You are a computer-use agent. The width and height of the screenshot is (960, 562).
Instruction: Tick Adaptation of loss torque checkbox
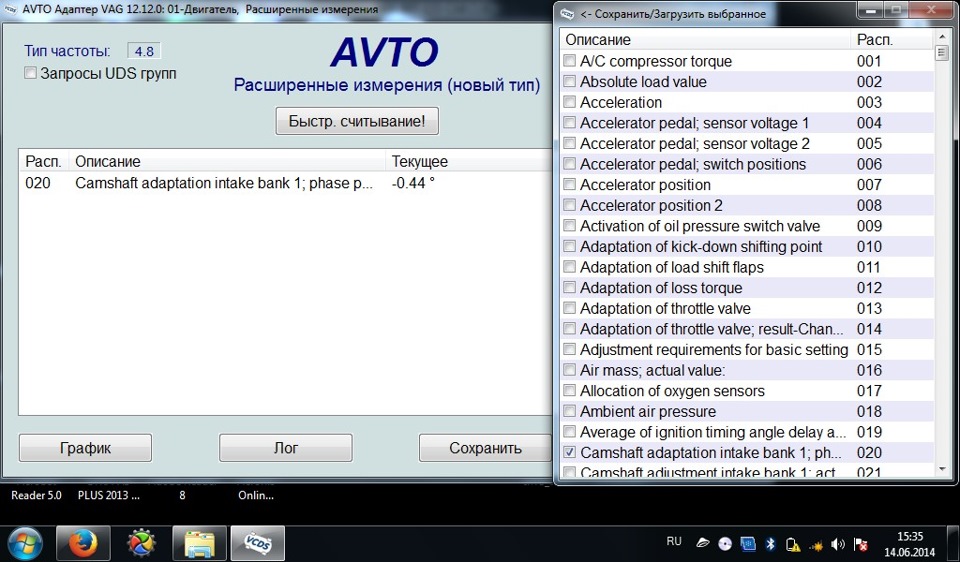569,287
